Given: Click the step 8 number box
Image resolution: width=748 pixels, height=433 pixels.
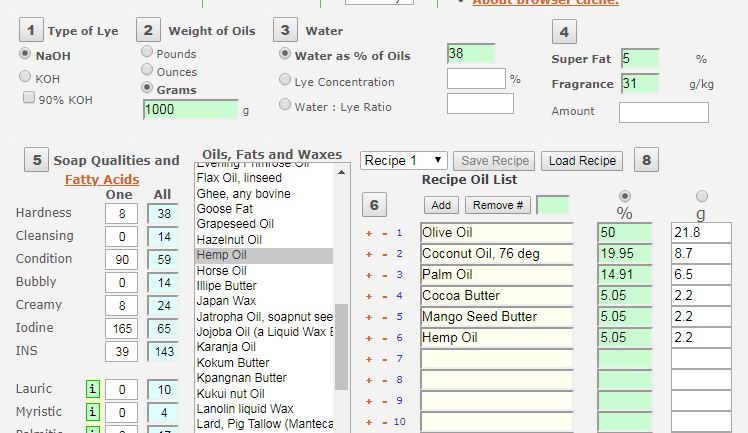Looking at the screenshot, I should pyautogui.click(x=646, y=160).
